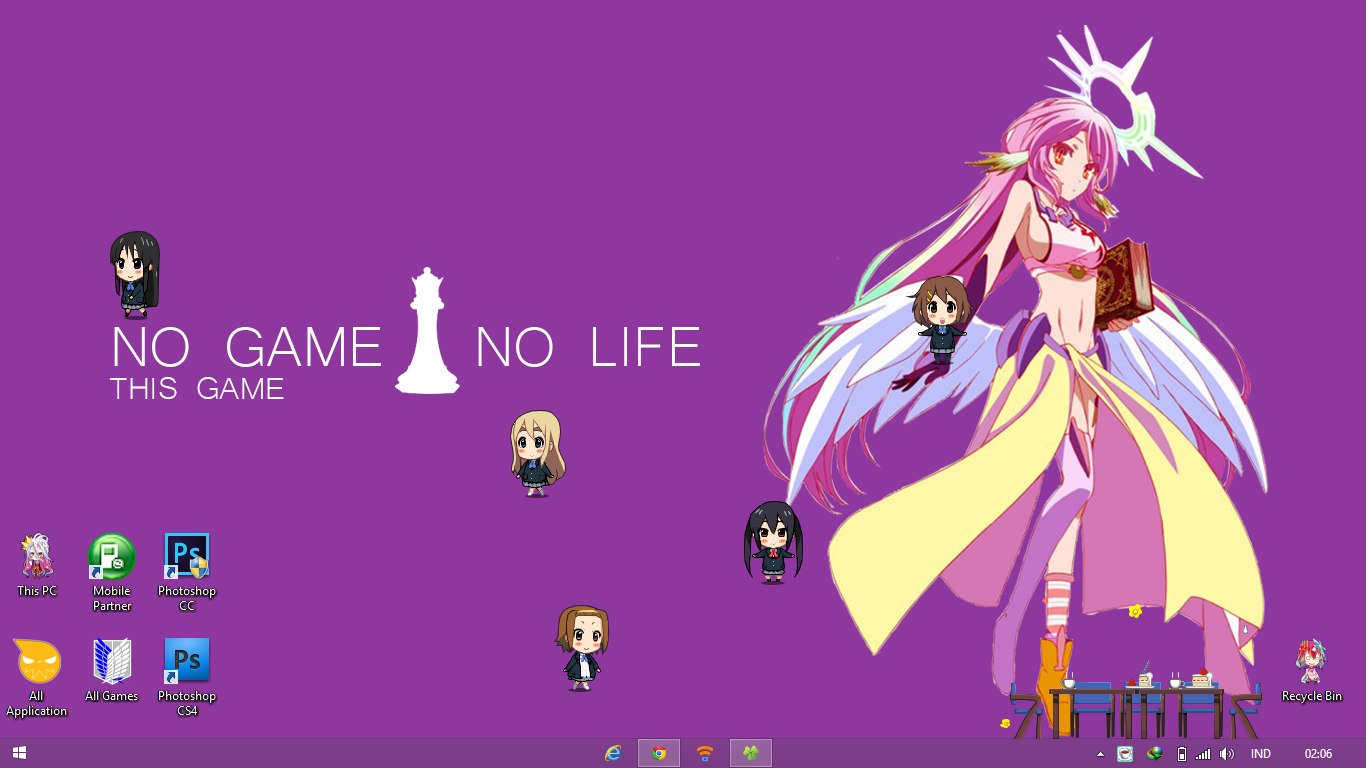Launch the Mobile Partner shortcut
The width and height of the screenshot is (1366, 768).
pyautogui.click(x=112, y=572)
